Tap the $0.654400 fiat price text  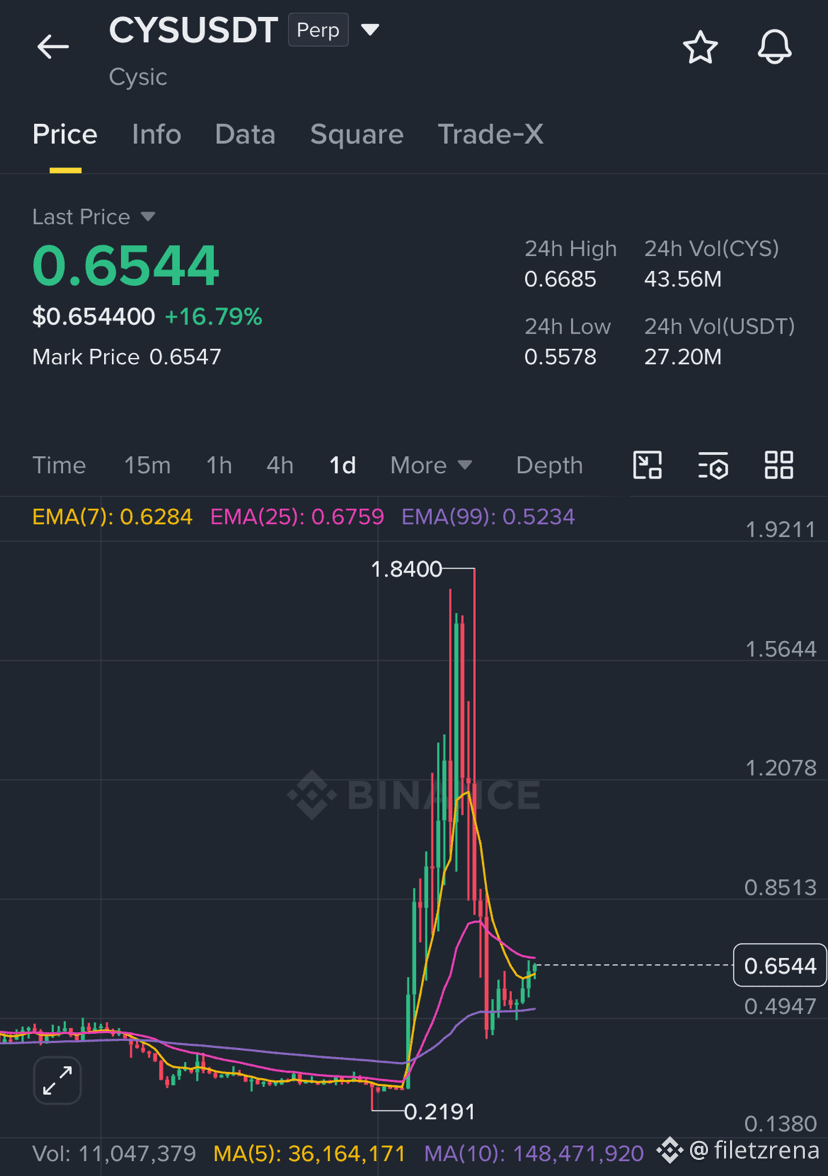(x=94, y=316)
